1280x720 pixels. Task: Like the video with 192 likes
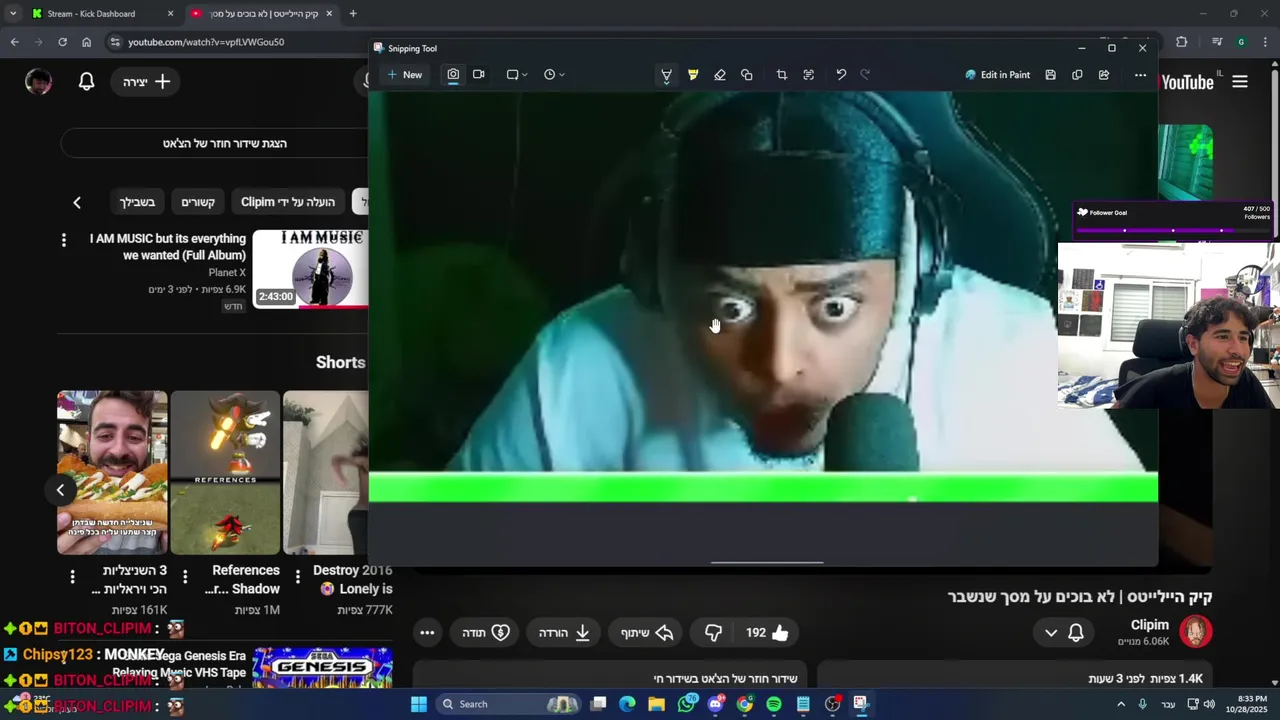coord(768,632)
